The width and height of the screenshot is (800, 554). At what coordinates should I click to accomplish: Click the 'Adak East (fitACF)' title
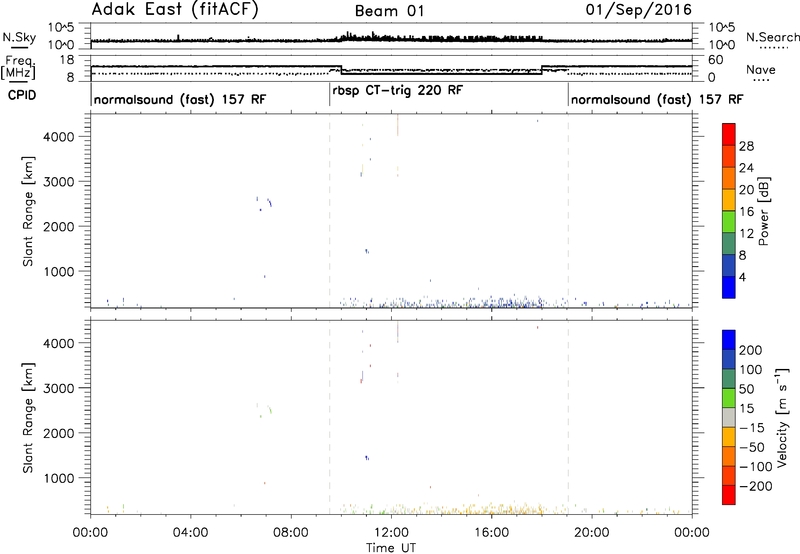pyautogui.click(x=175, y=10)
